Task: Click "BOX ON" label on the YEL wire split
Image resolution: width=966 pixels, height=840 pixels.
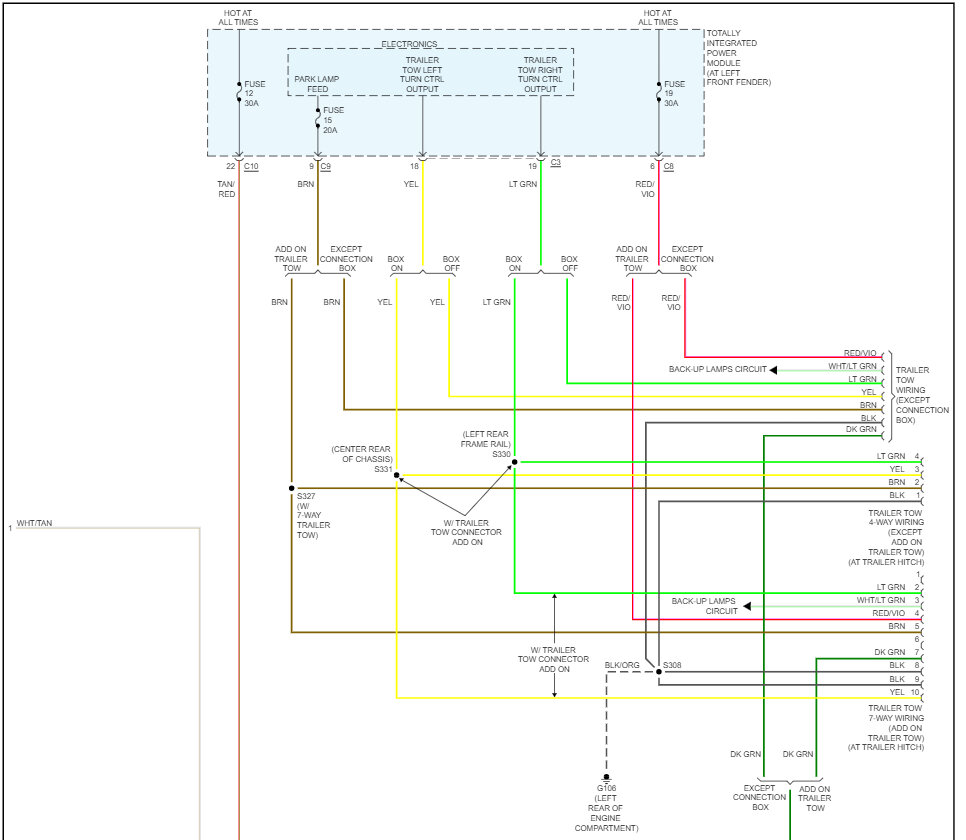Action: pos(396,264)
